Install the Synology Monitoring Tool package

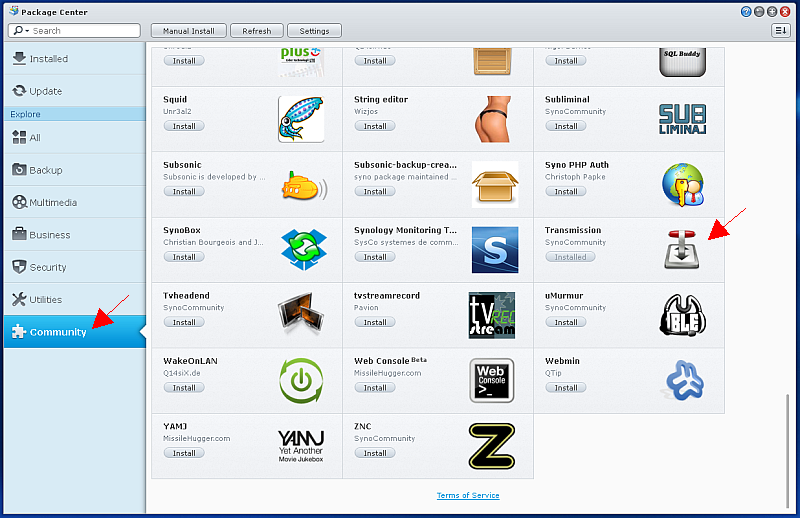click(375, 257)
